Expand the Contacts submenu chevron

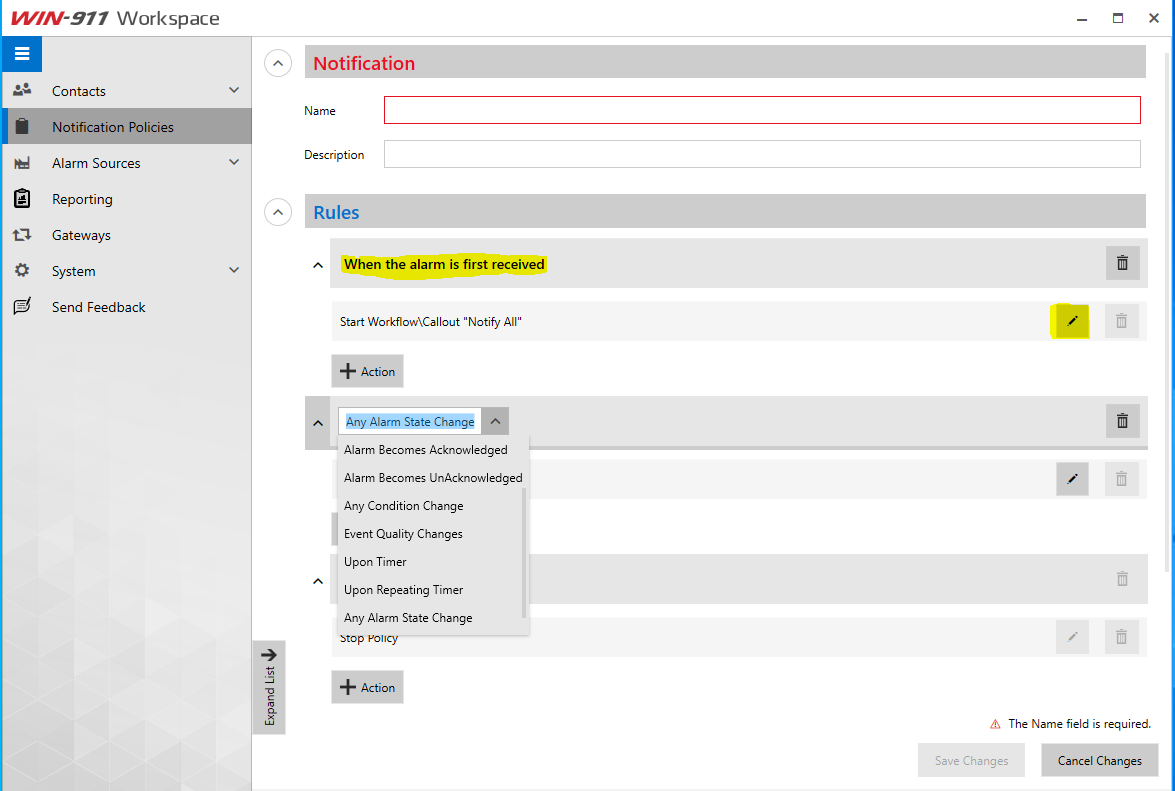234,90
